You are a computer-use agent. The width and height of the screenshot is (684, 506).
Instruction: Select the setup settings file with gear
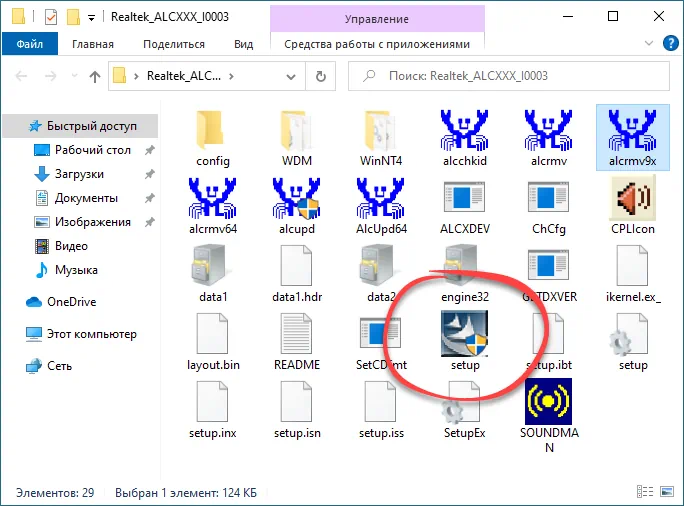[x=633, y=342]
